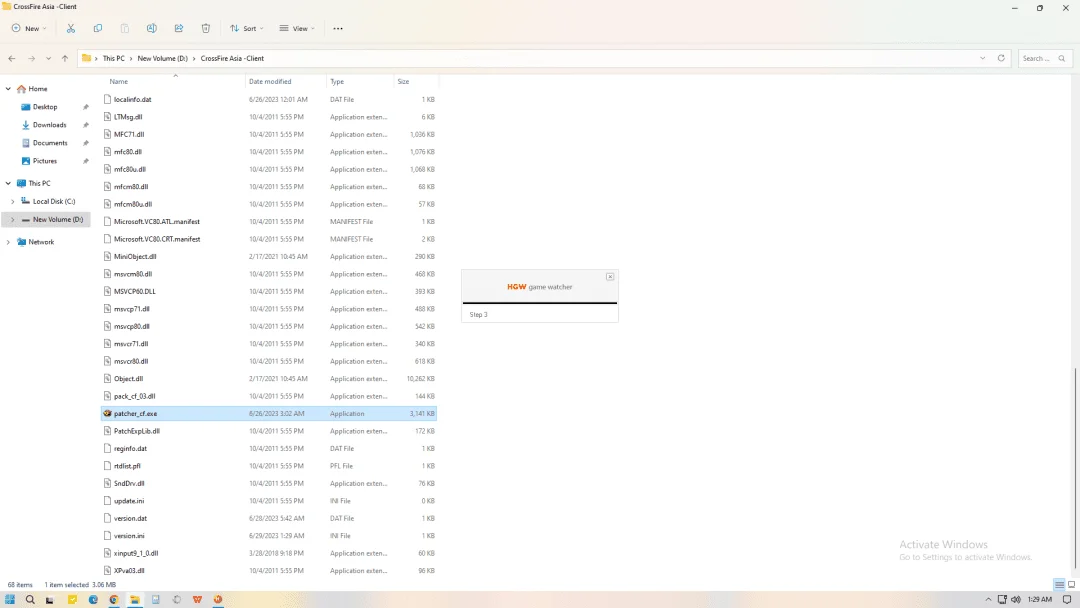Open the Windows Start menu
1080x608 pixels.
point(10,600)
